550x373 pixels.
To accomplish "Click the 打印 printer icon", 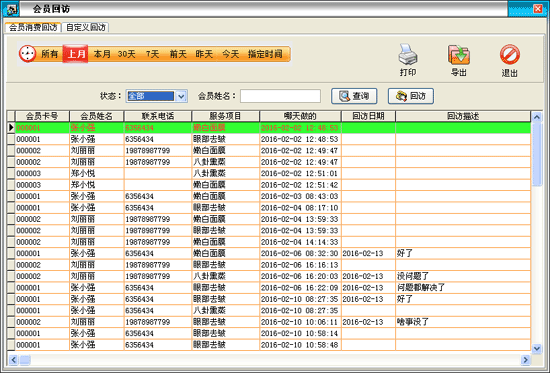I will click(x=408, y=54).
